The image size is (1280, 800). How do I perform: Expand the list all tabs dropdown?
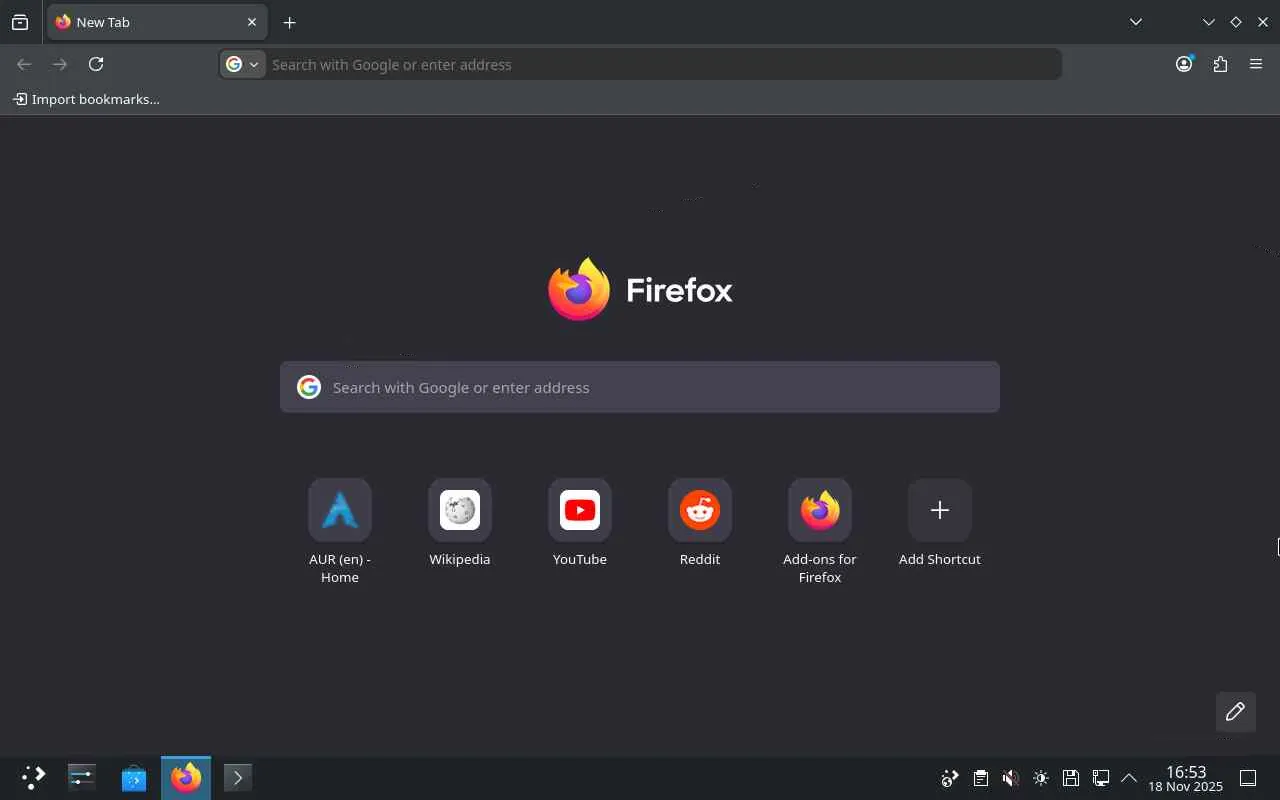pyautogui.click(x=1135, y=22)
